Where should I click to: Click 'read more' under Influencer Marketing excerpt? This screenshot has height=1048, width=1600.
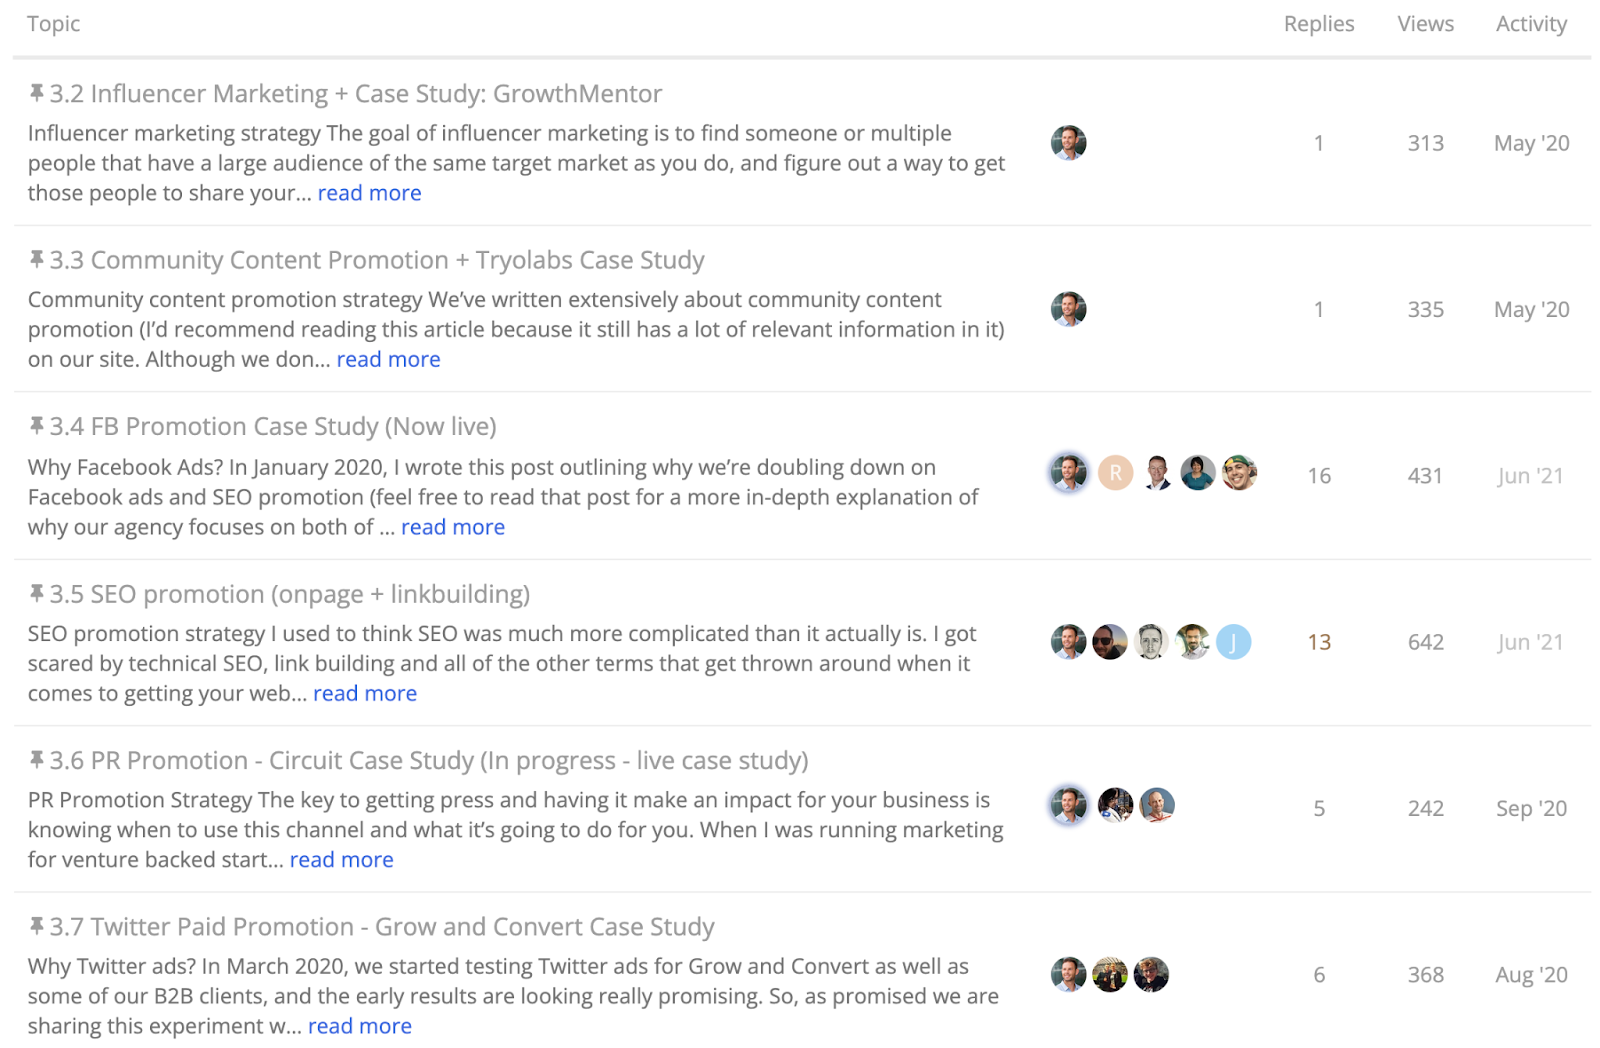[370, 193]
